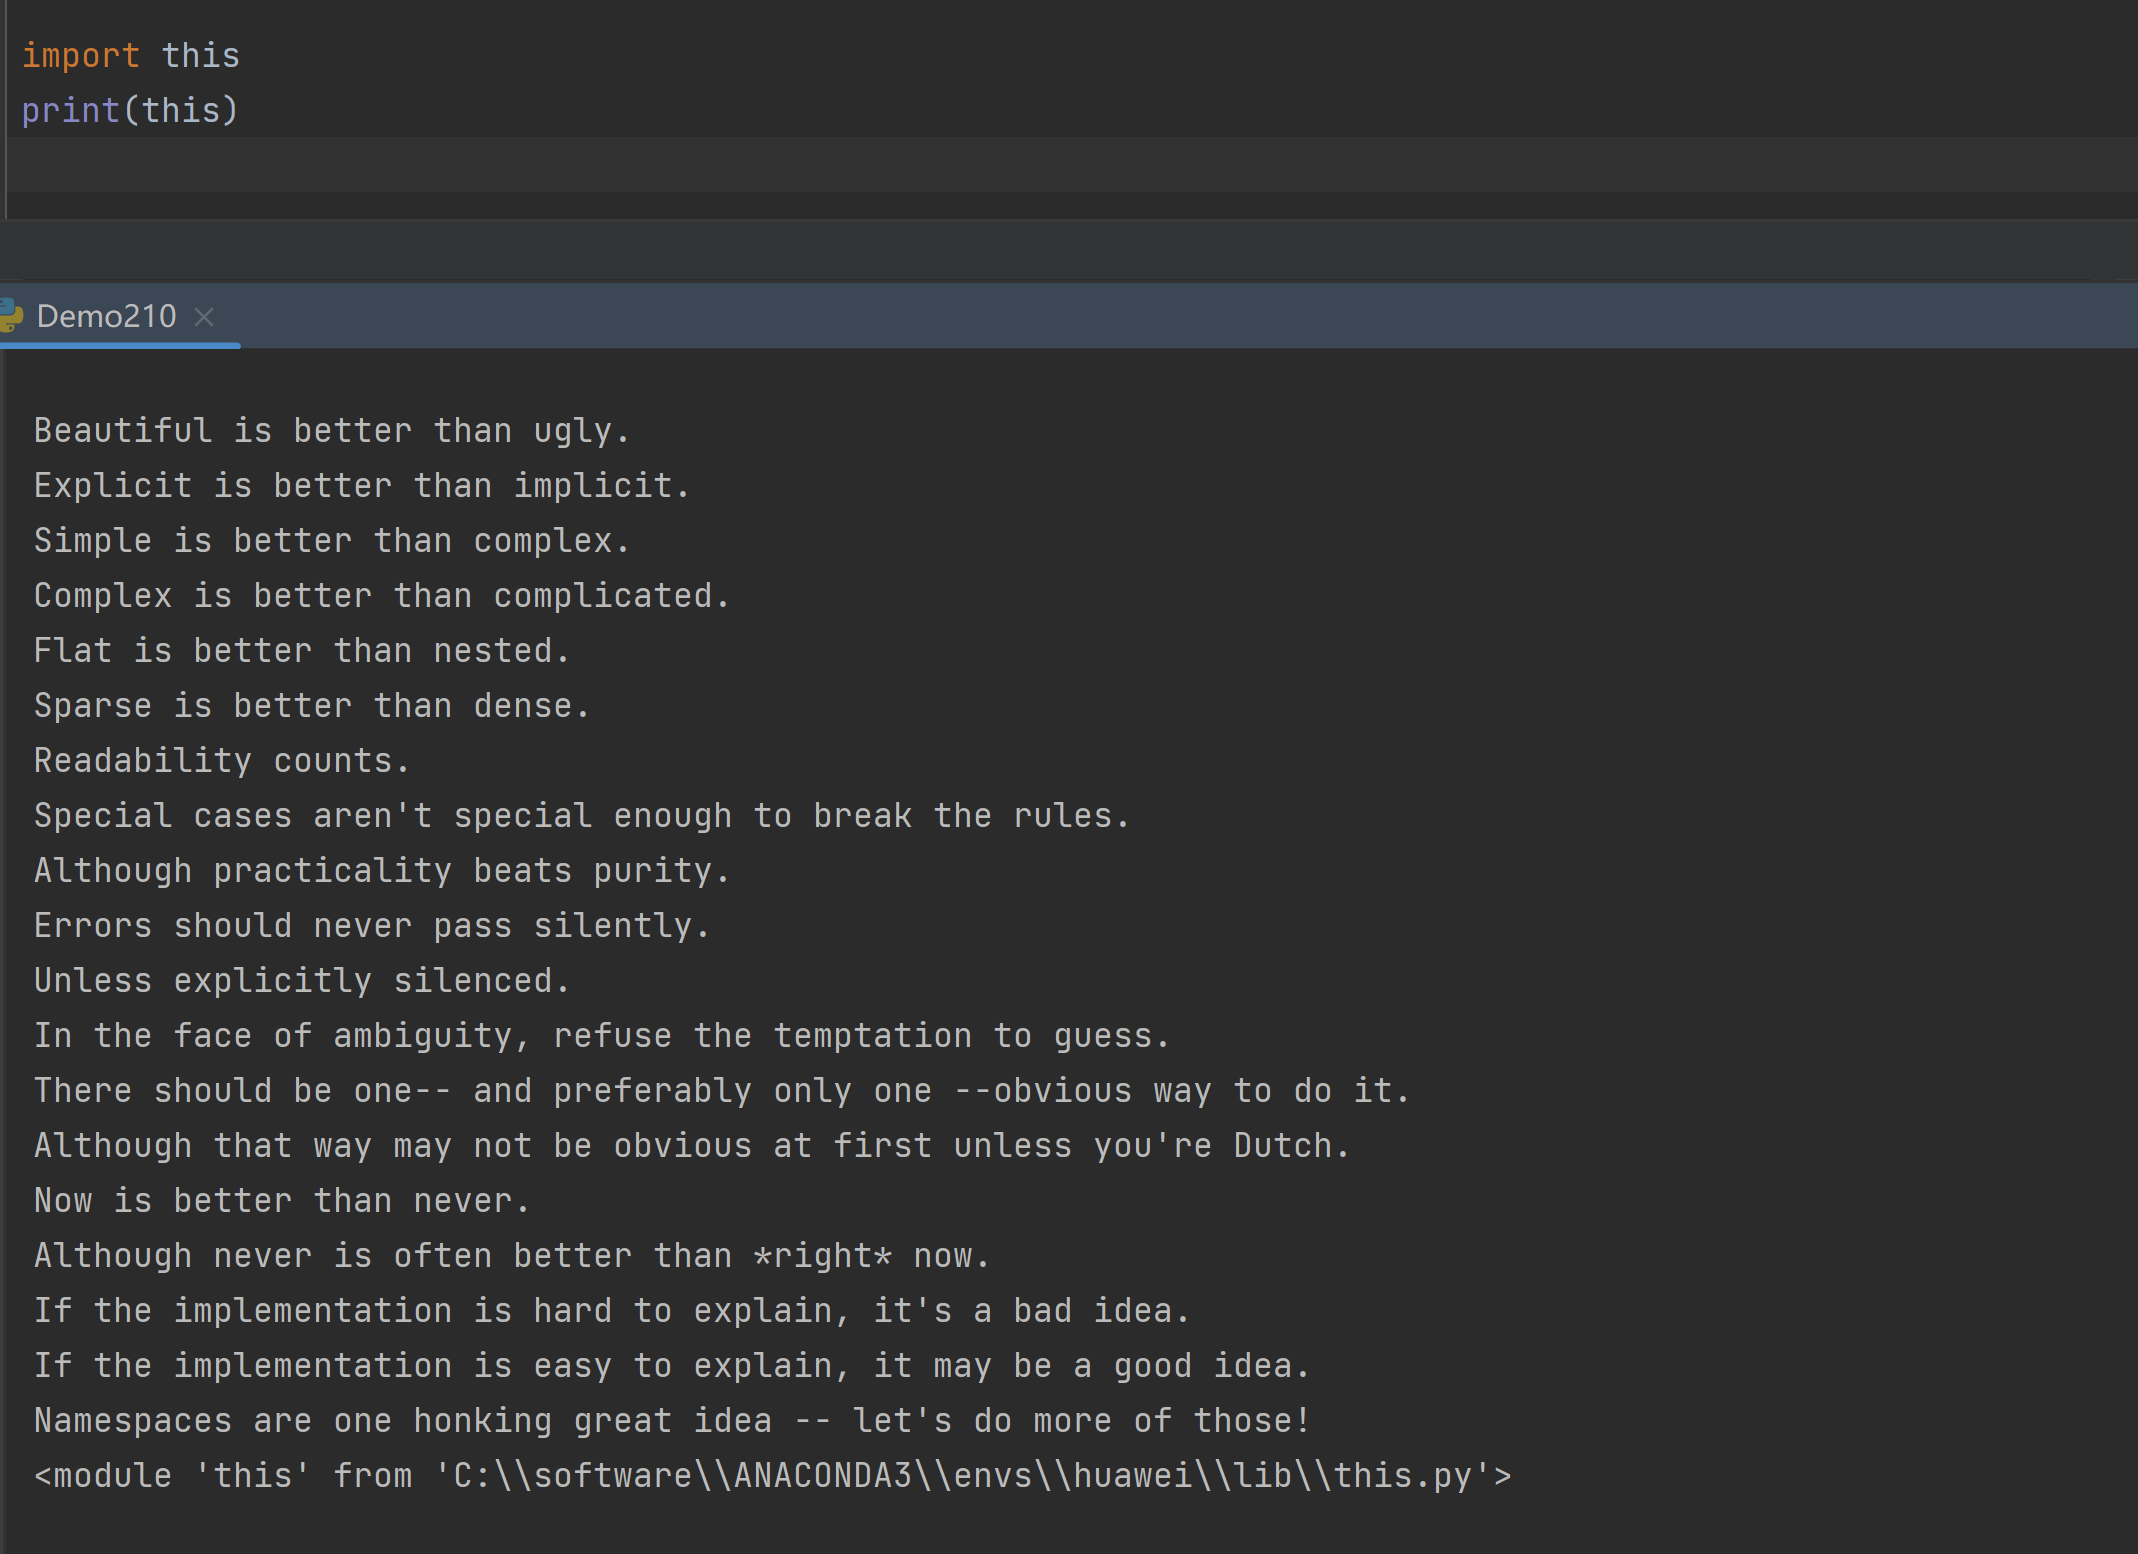2138x1554 pixels.
Task: Select the Demo210 run tab
Action: [106, 317]
